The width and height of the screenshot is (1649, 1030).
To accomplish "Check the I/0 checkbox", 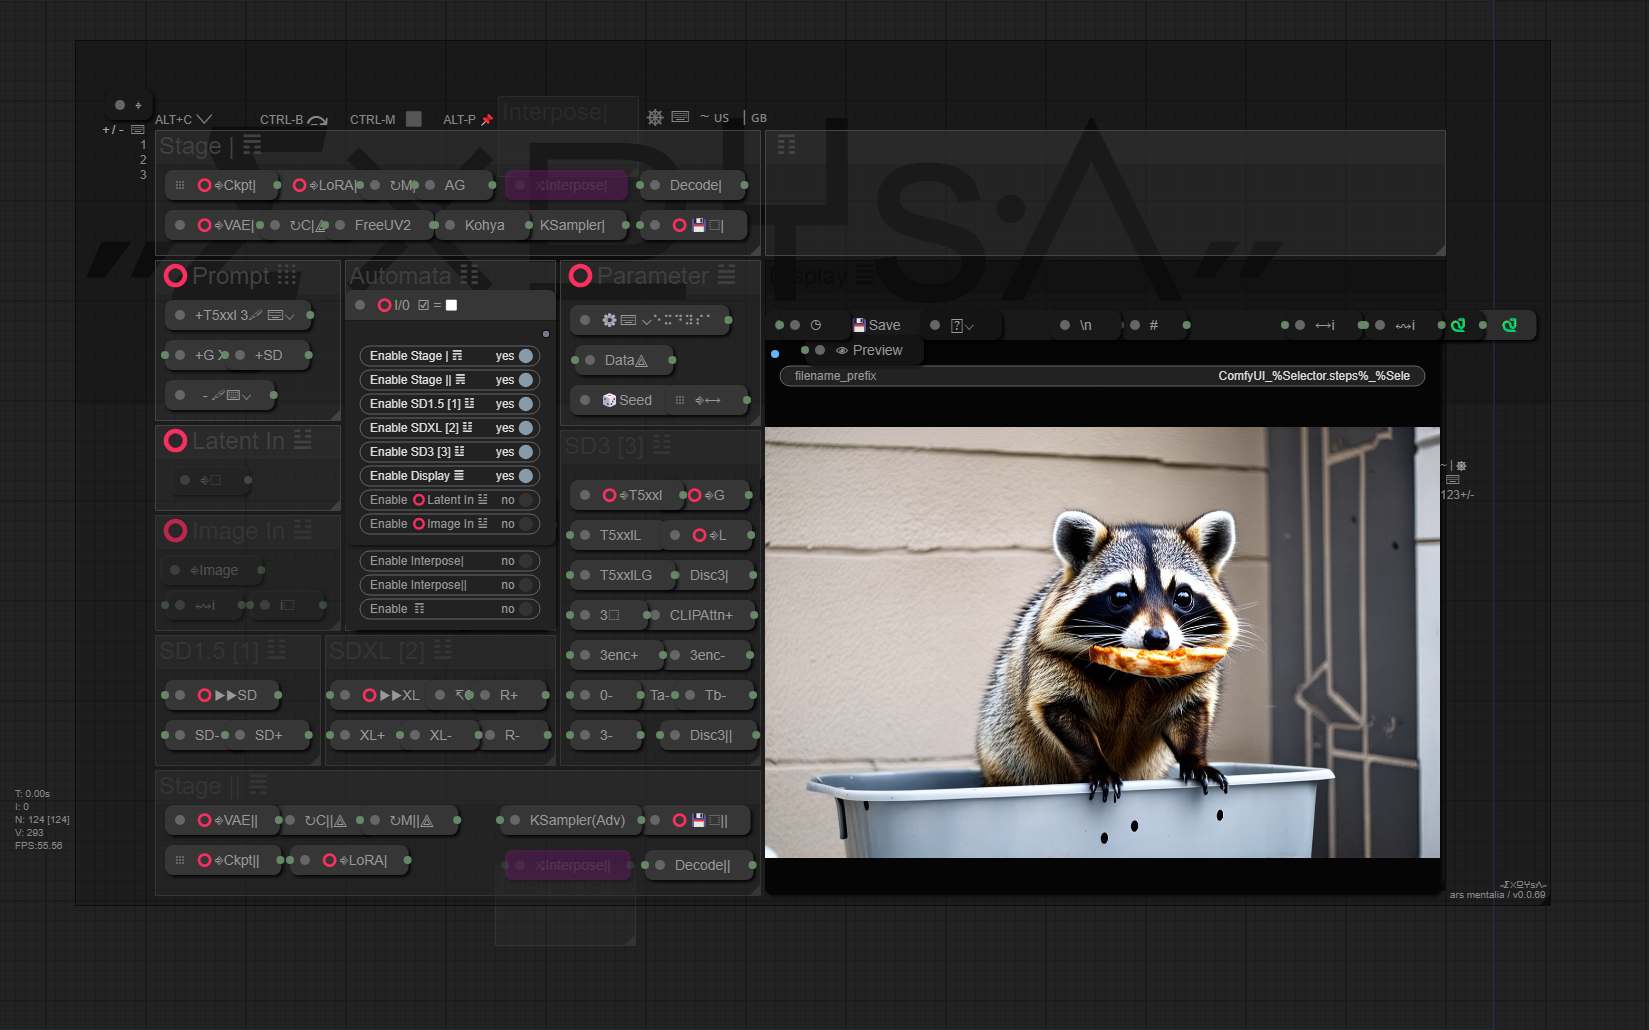I will tap(423, 305).
